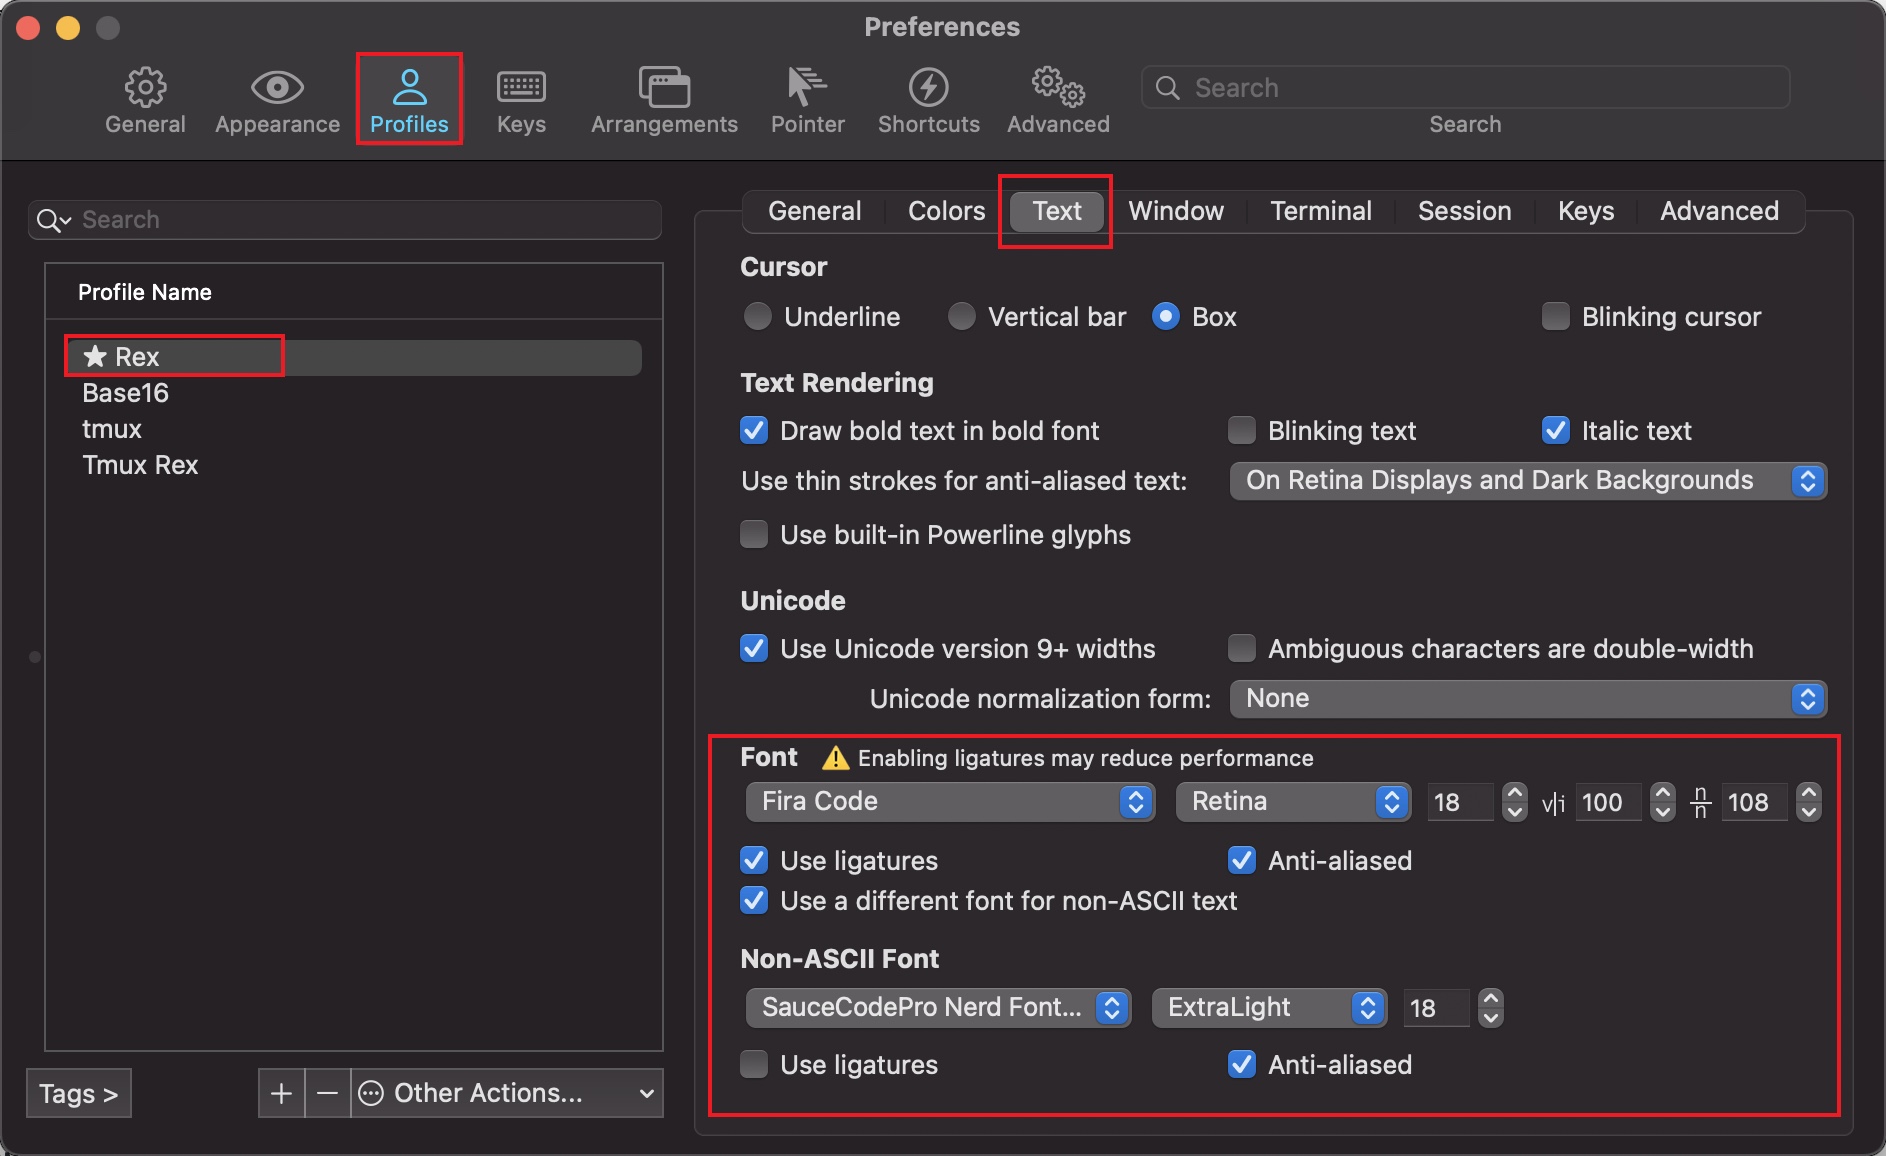Open the thin strokes anti-aliased dropdown
The image size is (1886, 1156).
(1528, 481)
